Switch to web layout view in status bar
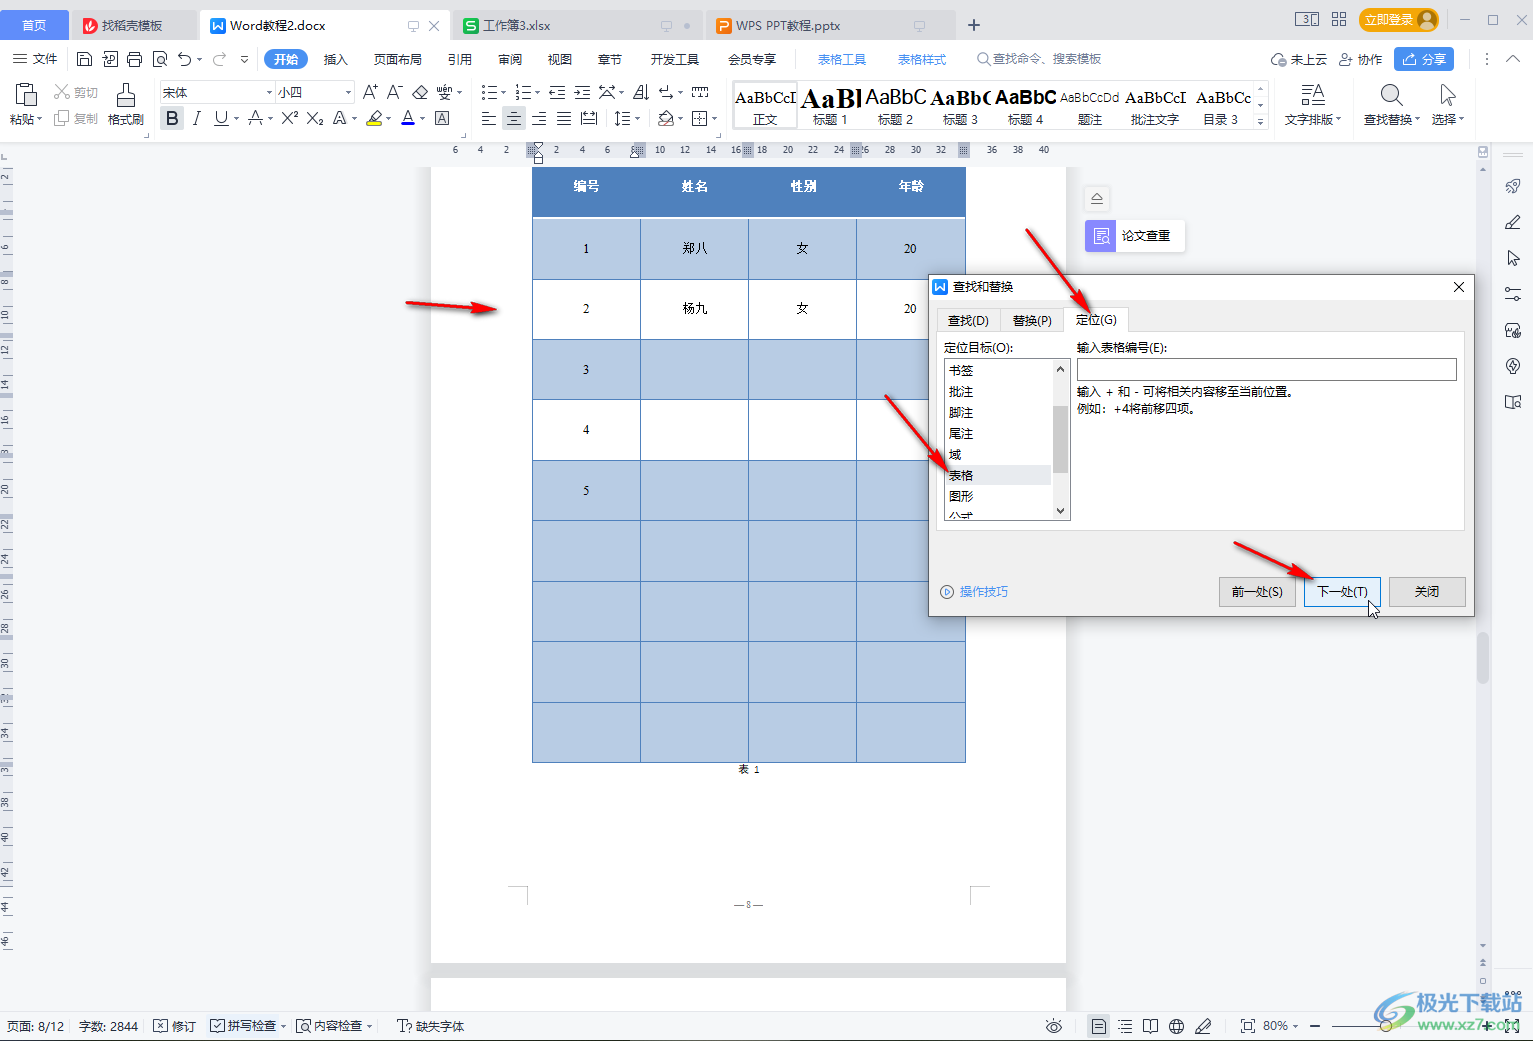1533x1041 pixels. click(x=1177, y=1026)
